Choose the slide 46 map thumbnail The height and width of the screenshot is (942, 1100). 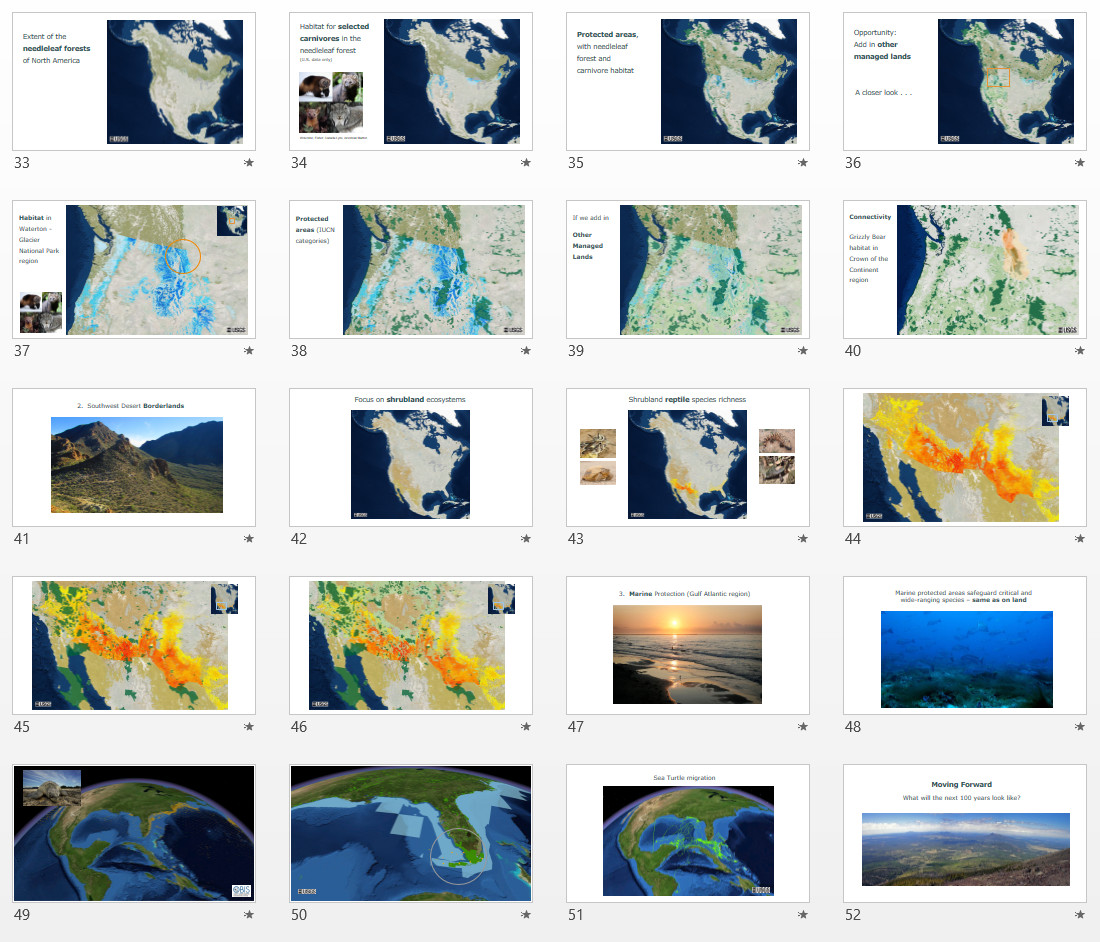411,645
